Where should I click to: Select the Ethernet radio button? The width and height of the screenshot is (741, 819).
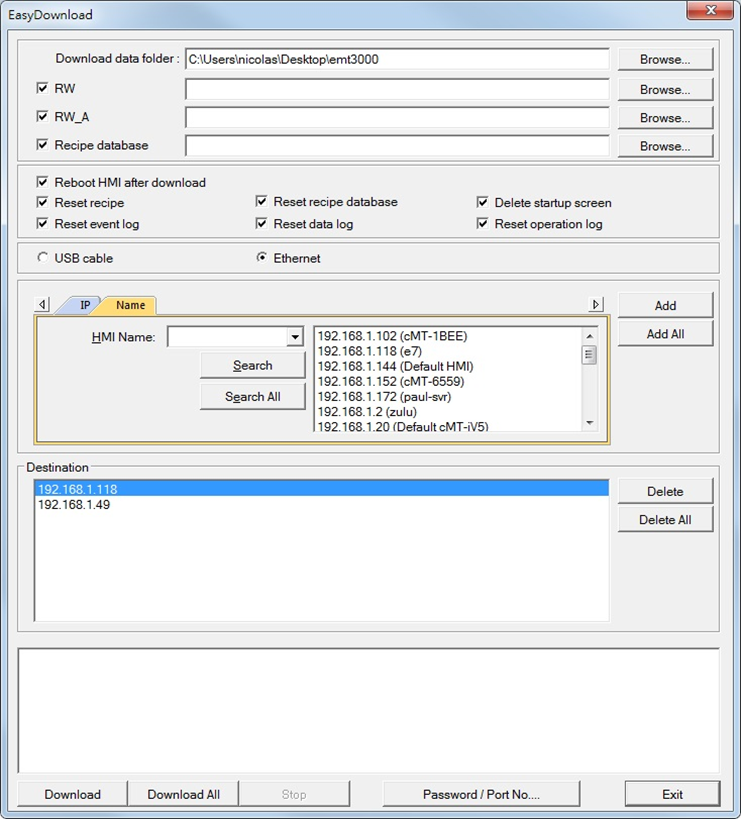262,258
